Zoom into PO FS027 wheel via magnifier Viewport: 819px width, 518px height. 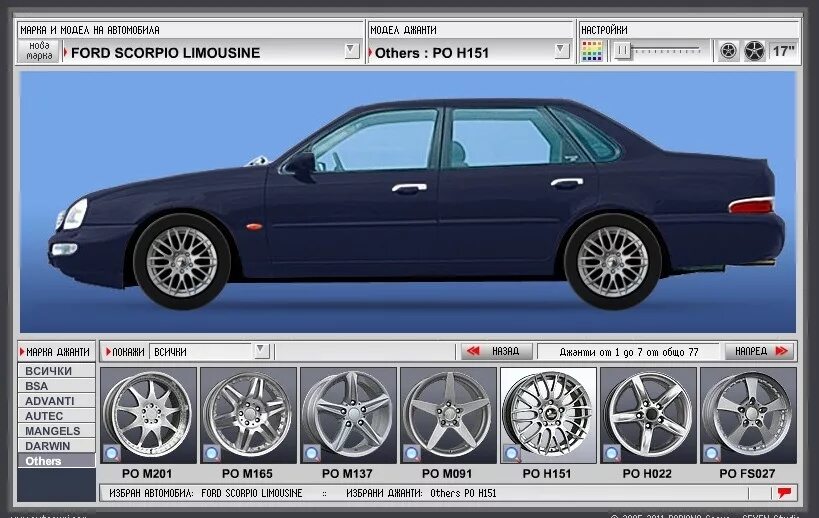tap(712, 453)
